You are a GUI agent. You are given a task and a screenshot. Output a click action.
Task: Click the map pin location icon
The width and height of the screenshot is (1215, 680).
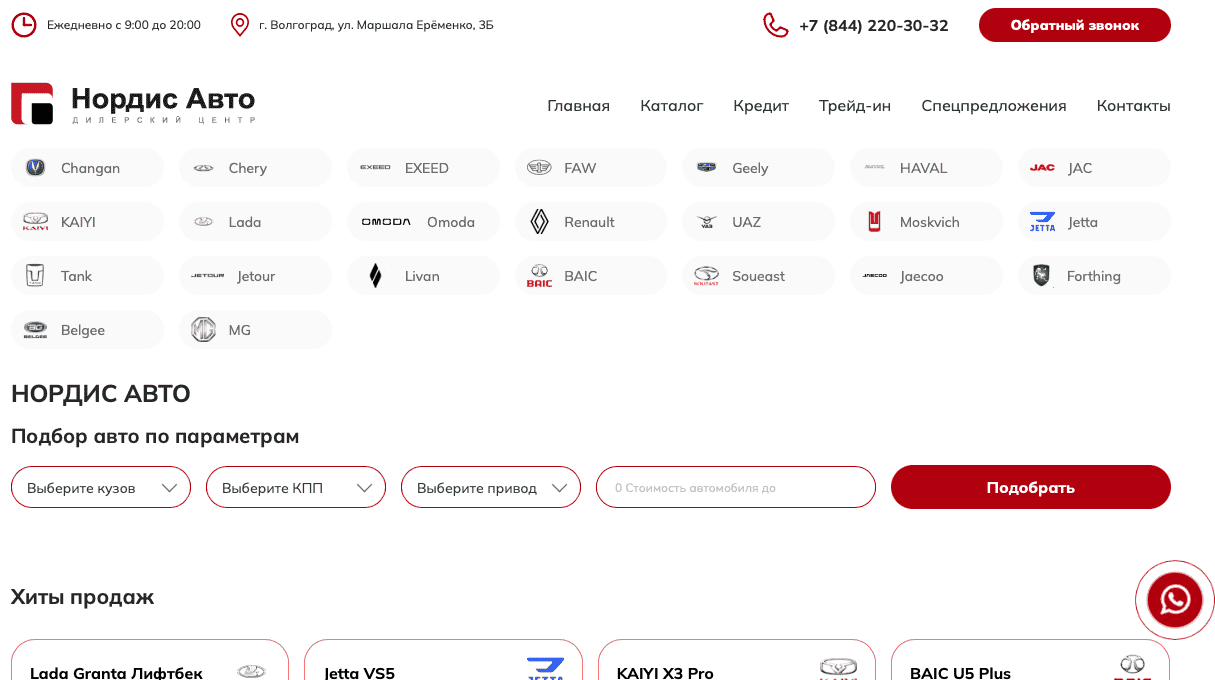239,25
